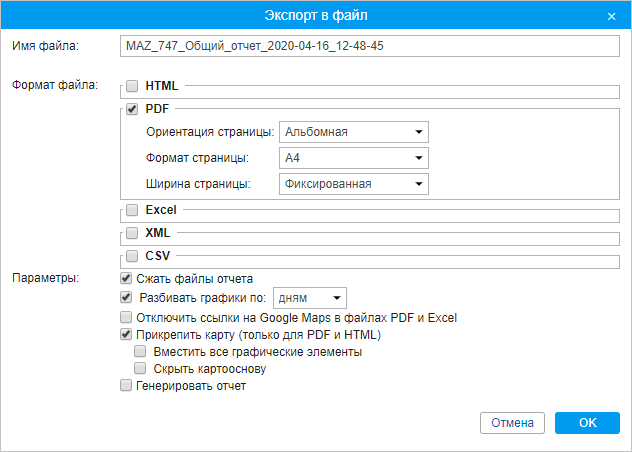This screenshot has width=632, height=452.
Task: Click the file name input field
Action: point(368,46)
